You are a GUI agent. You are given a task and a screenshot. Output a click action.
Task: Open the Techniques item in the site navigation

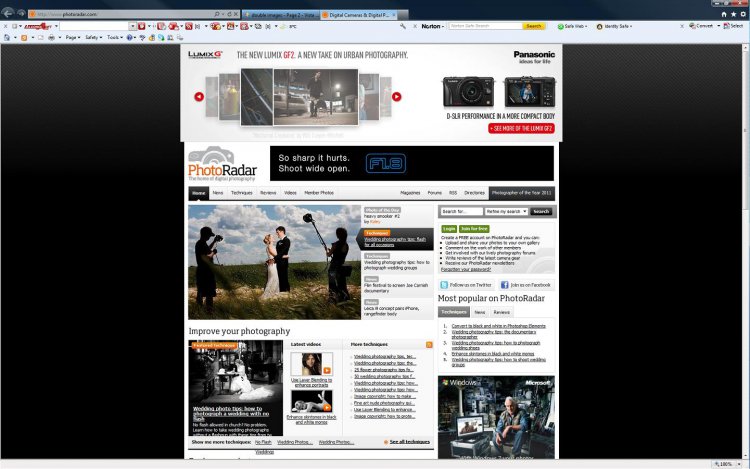pos(242,193)
